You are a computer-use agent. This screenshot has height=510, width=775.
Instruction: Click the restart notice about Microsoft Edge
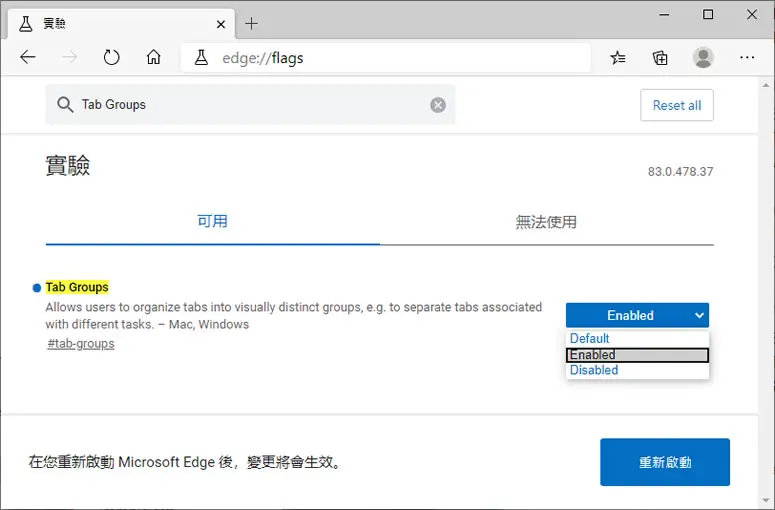(x=185, y=462)
